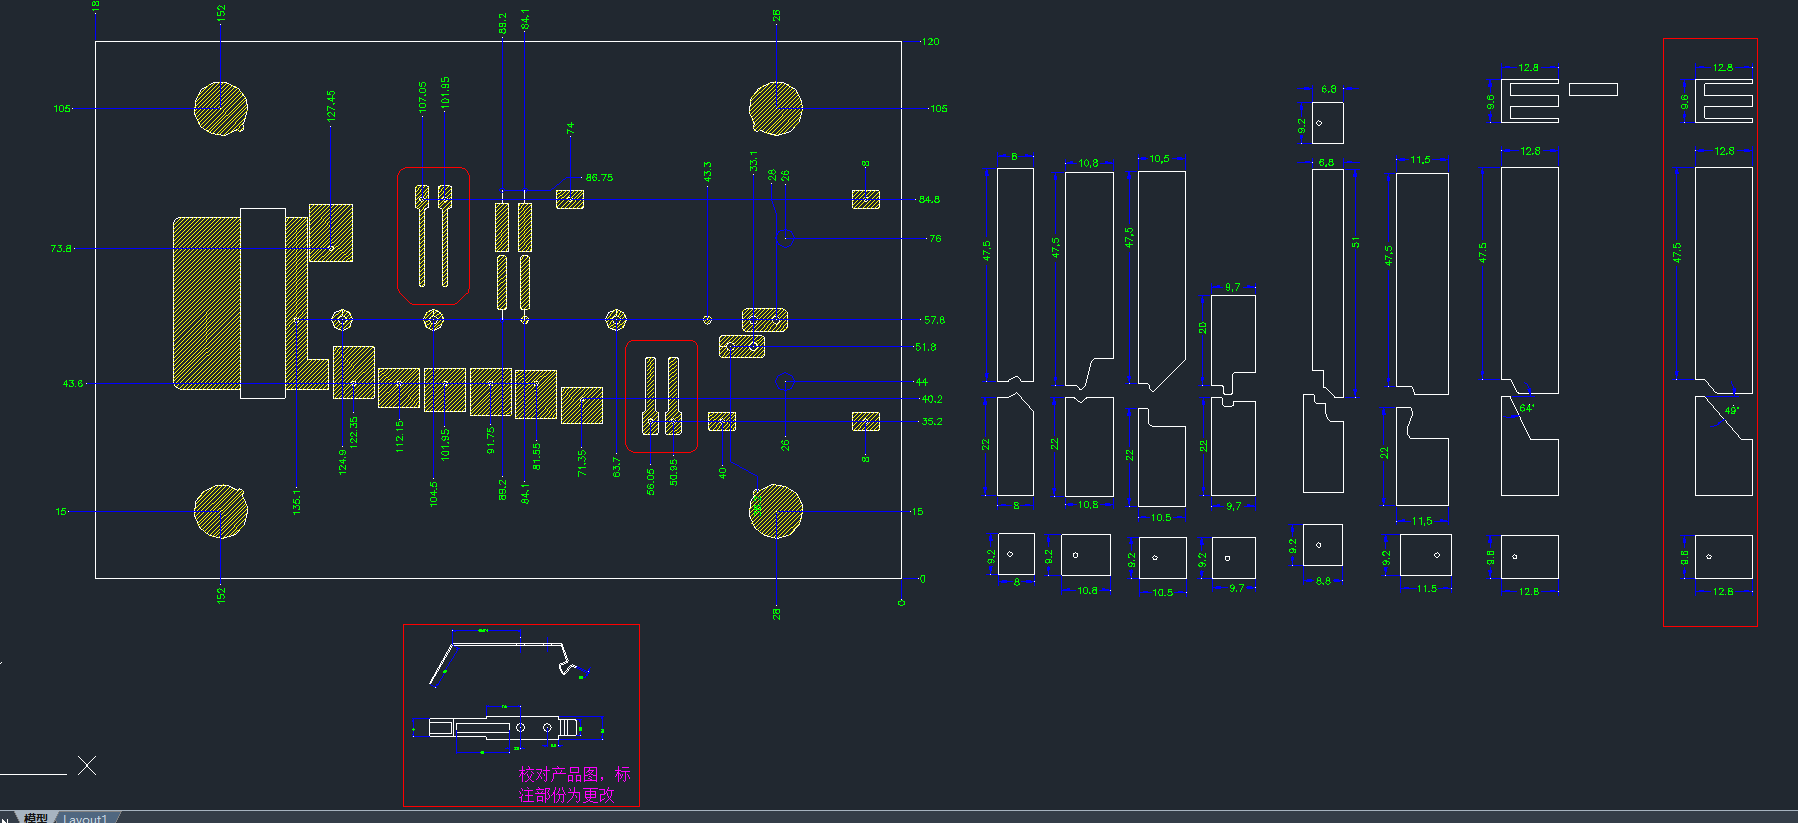
Task: Click the 86.75 dimension text
Action: (599, 177)
